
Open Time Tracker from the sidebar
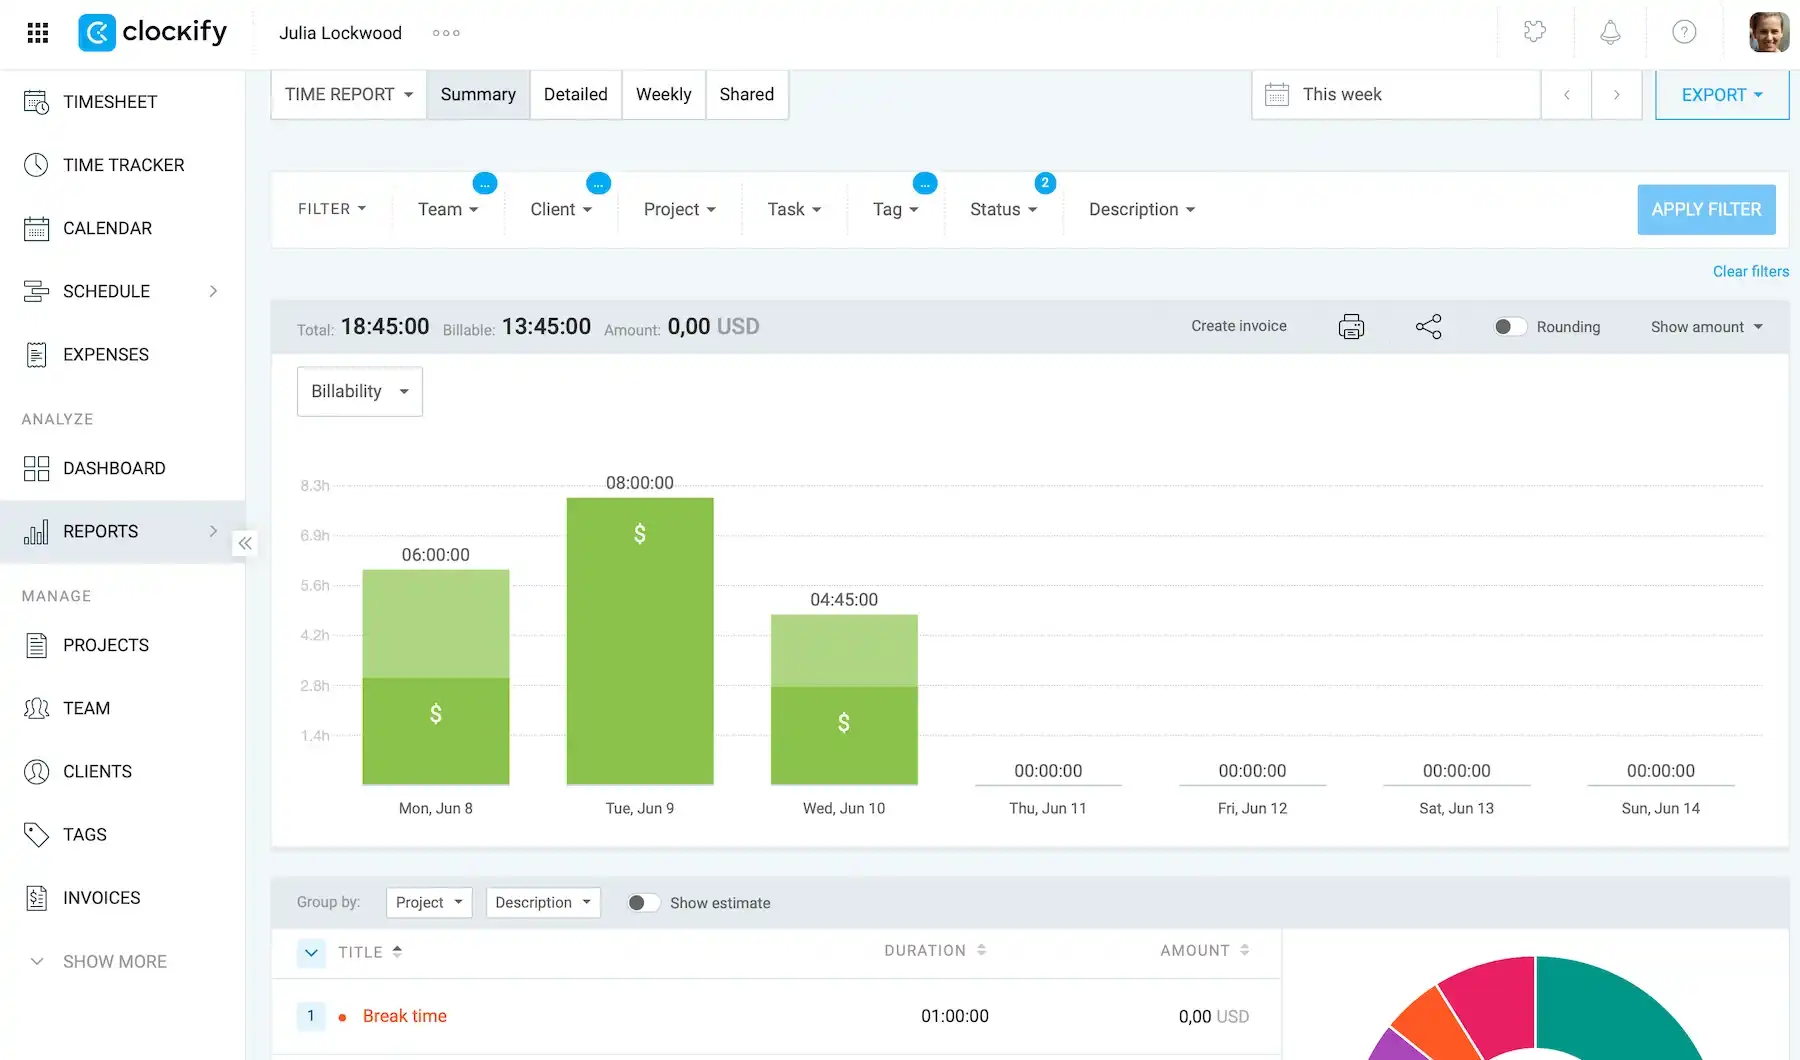pos(122,165)
